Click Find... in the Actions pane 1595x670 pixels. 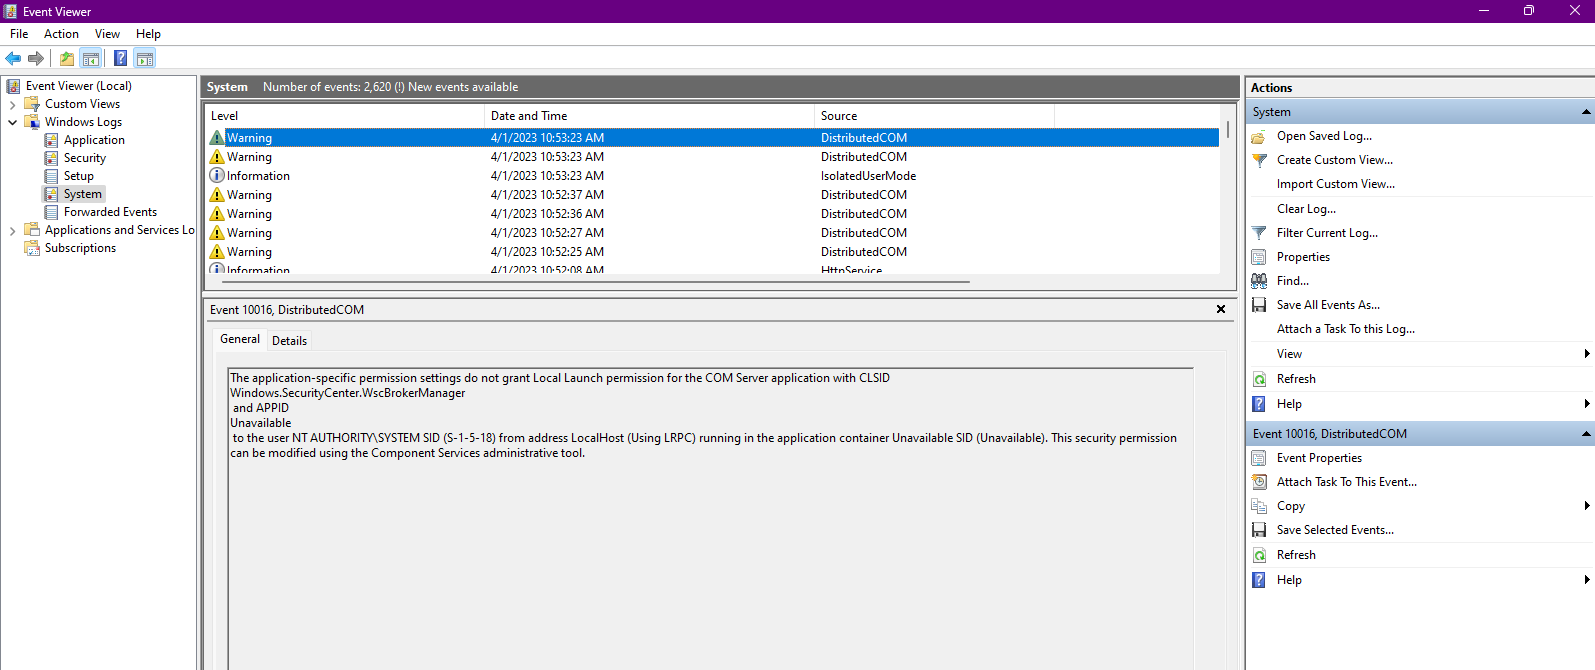1293,281
